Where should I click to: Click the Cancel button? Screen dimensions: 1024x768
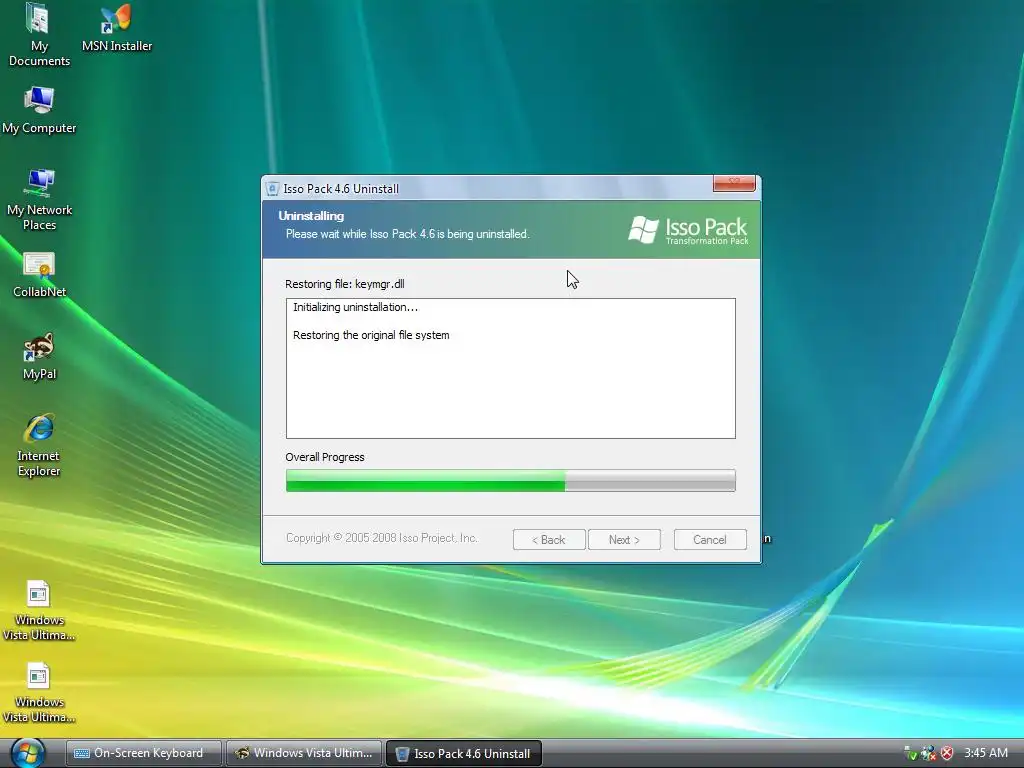coord(710,539)
